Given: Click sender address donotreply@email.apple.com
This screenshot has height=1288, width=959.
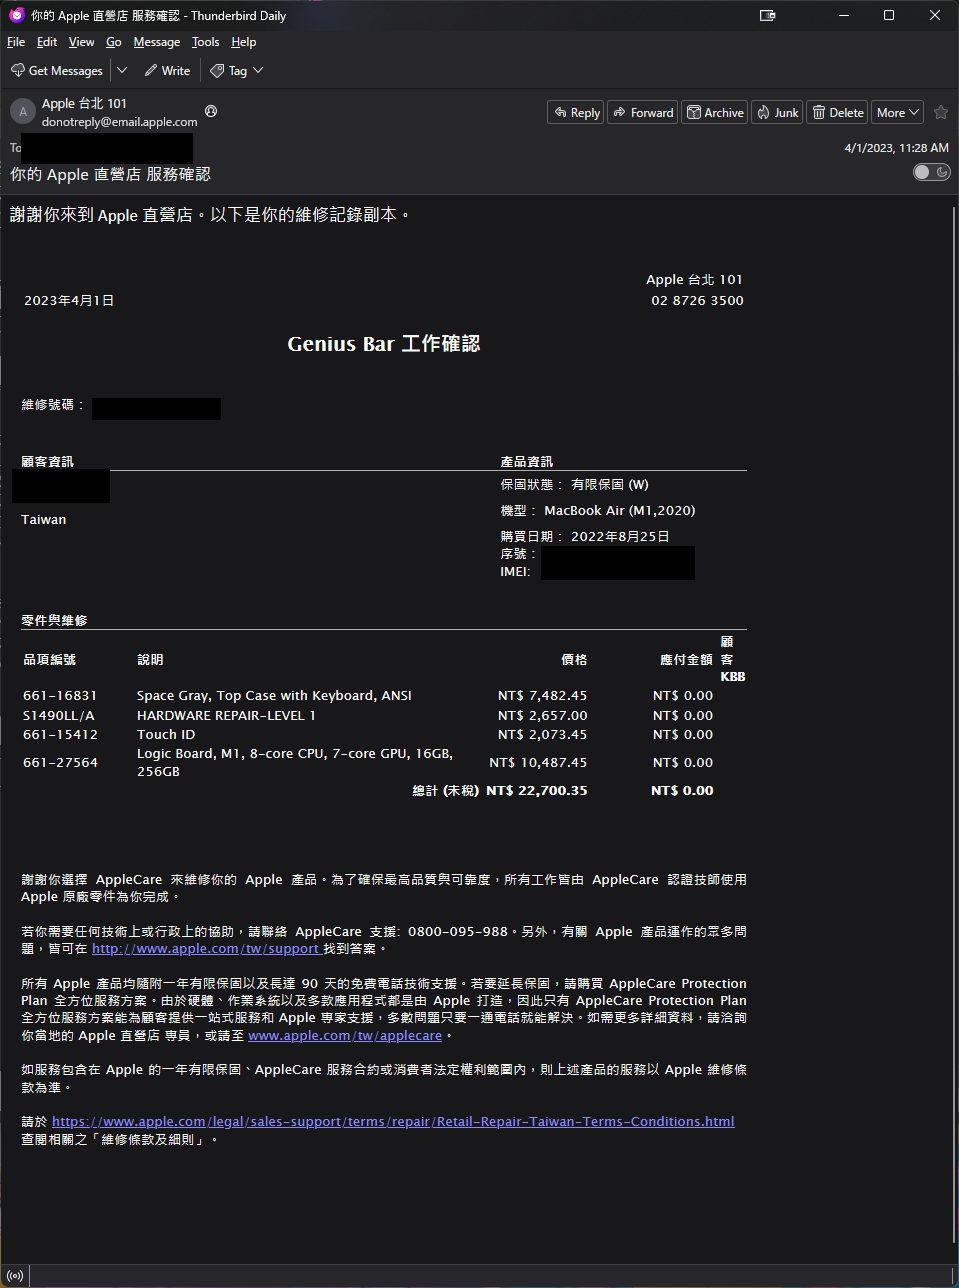Looking at the screenshot, I should (x=120, y=122).
